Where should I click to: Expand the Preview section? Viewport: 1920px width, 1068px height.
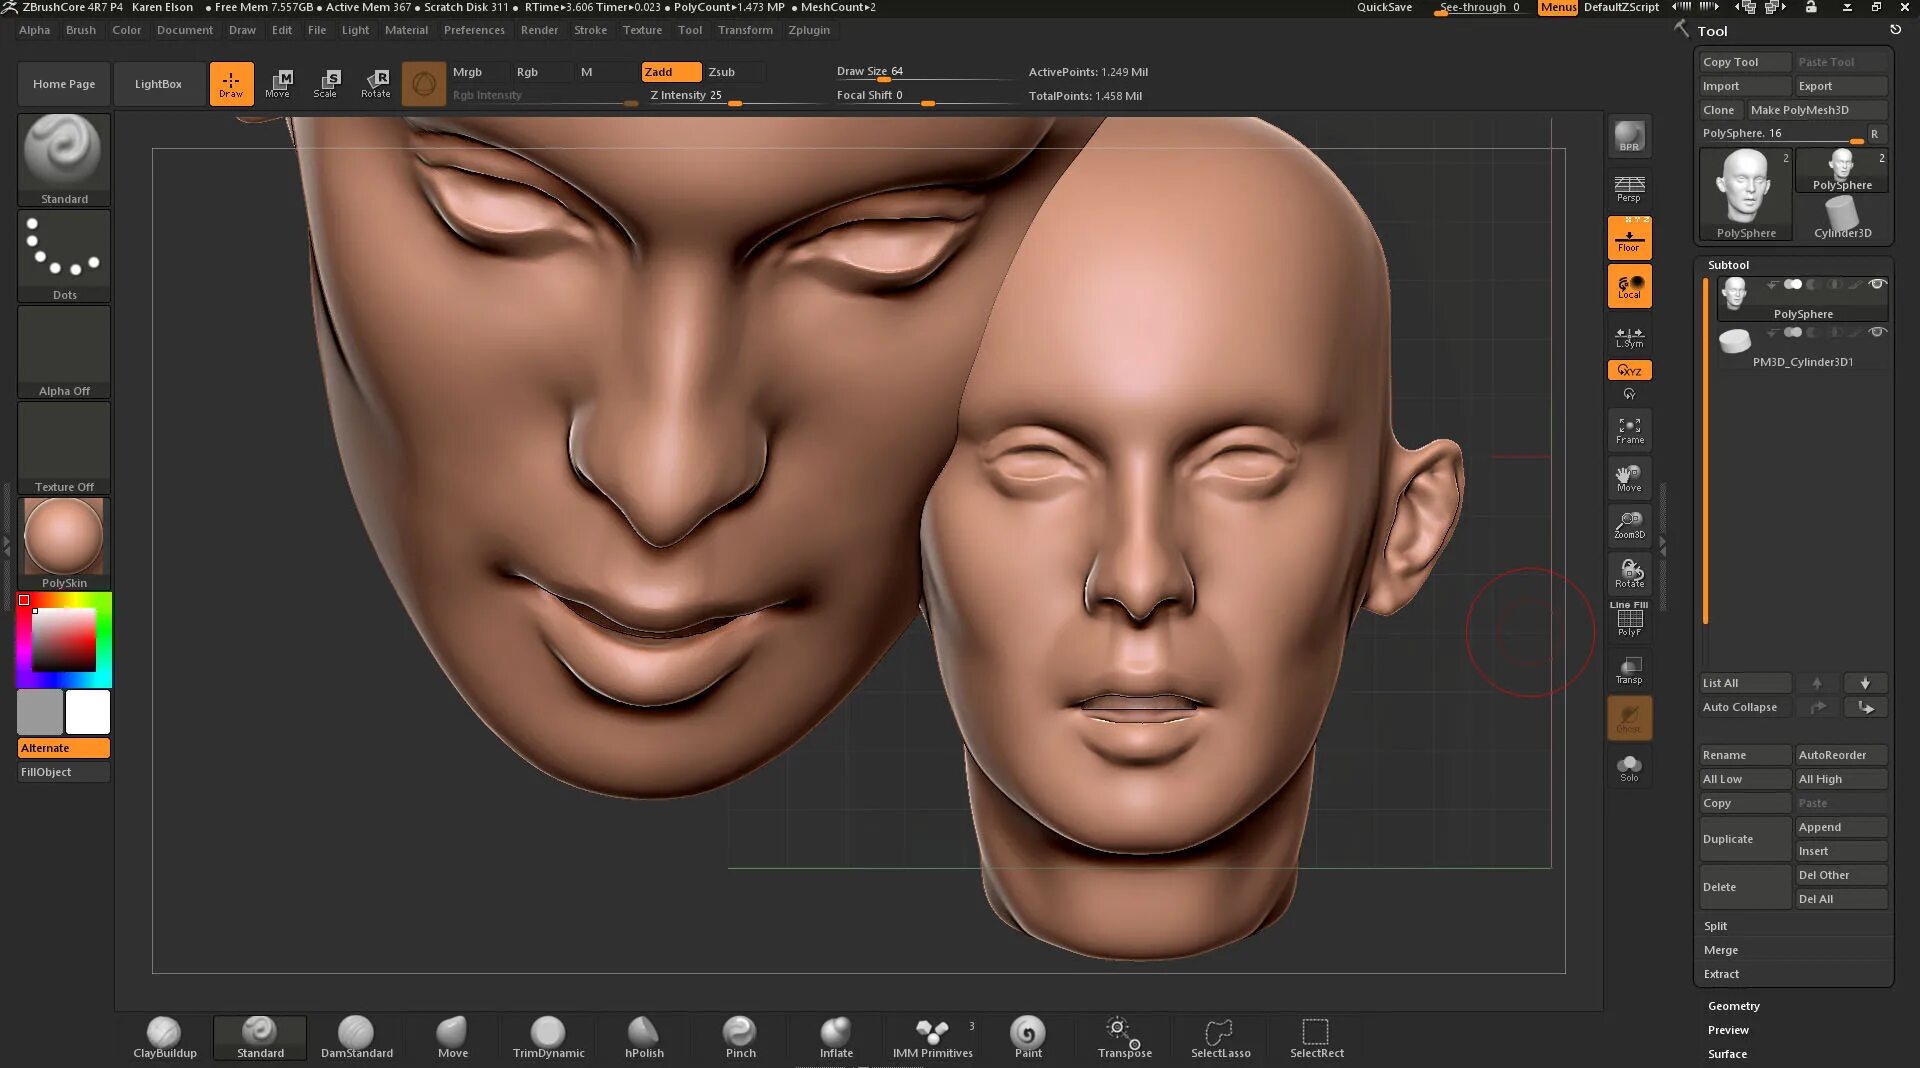coord(1728,1030)
